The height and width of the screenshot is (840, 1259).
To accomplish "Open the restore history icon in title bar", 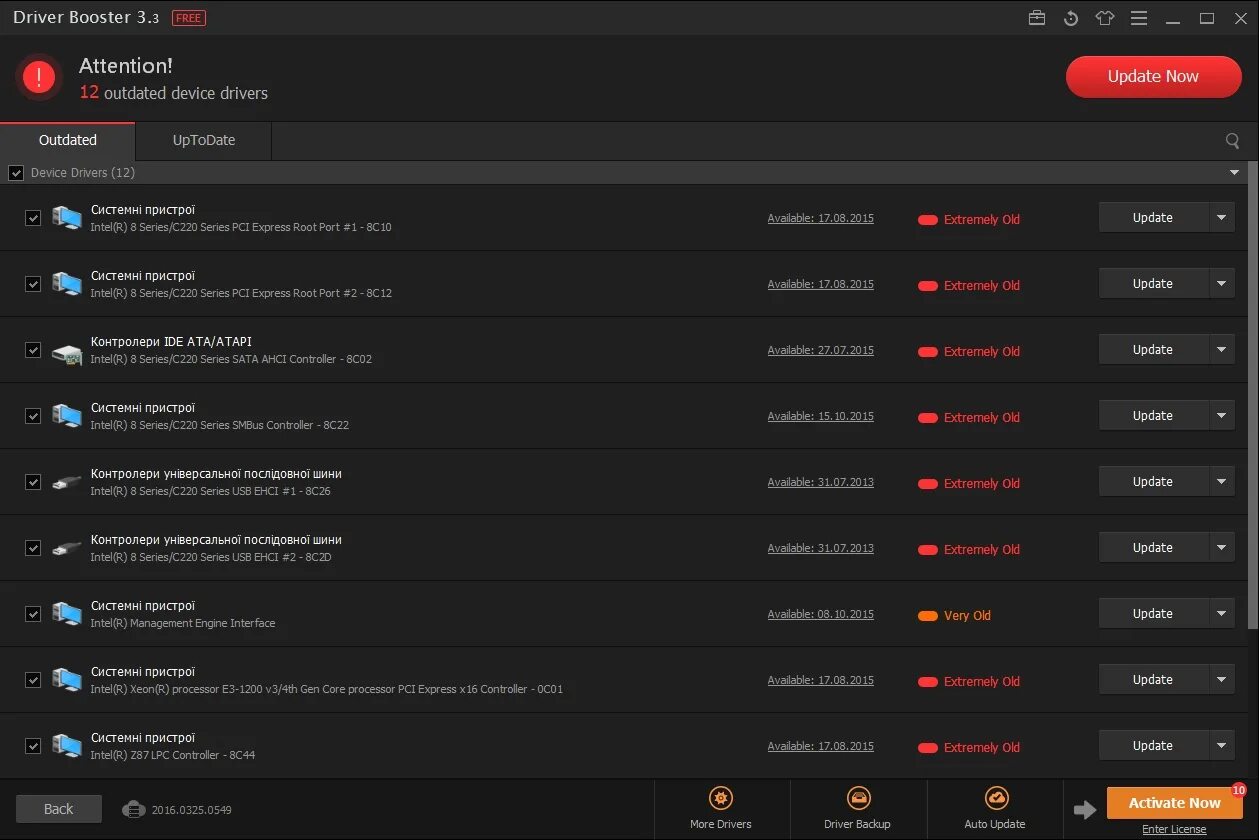I will pyautogui.click(x=1071, y=18).
